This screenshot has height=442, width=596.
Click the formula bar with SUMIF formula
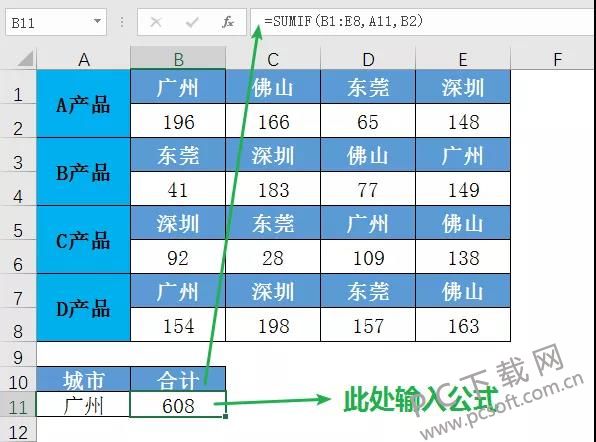[x=423, y=22]
